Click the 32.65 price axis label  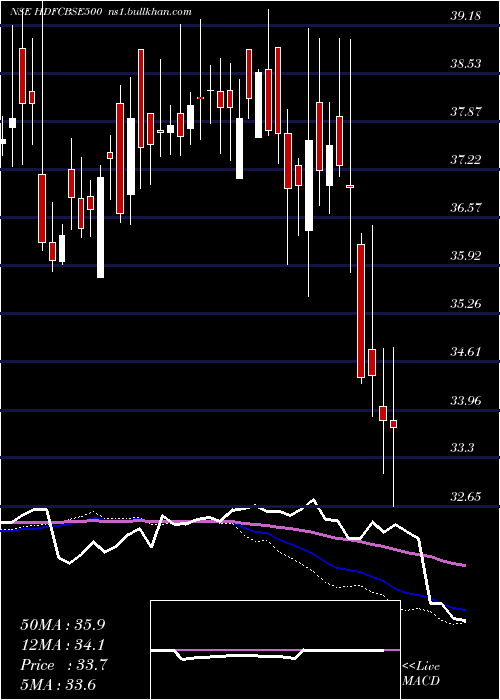coord(465,496)
